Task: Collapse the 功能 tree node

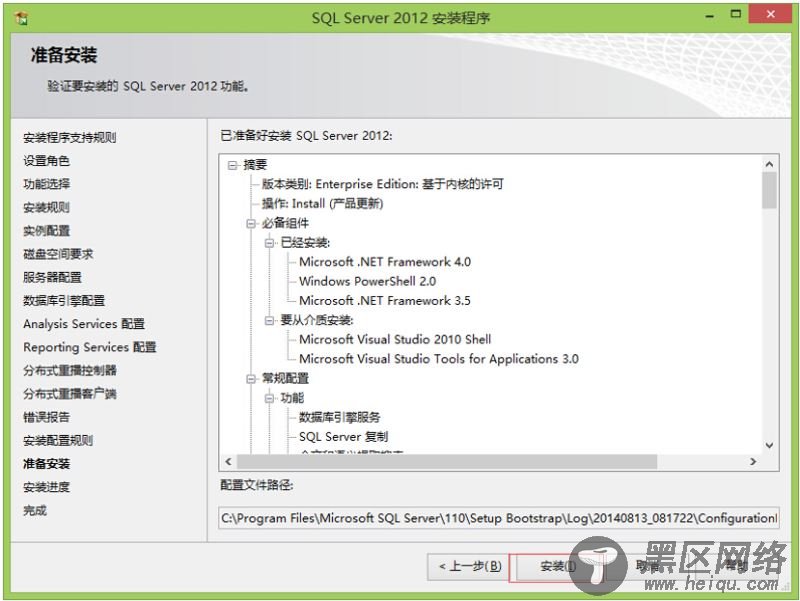Action: [269, 398]
